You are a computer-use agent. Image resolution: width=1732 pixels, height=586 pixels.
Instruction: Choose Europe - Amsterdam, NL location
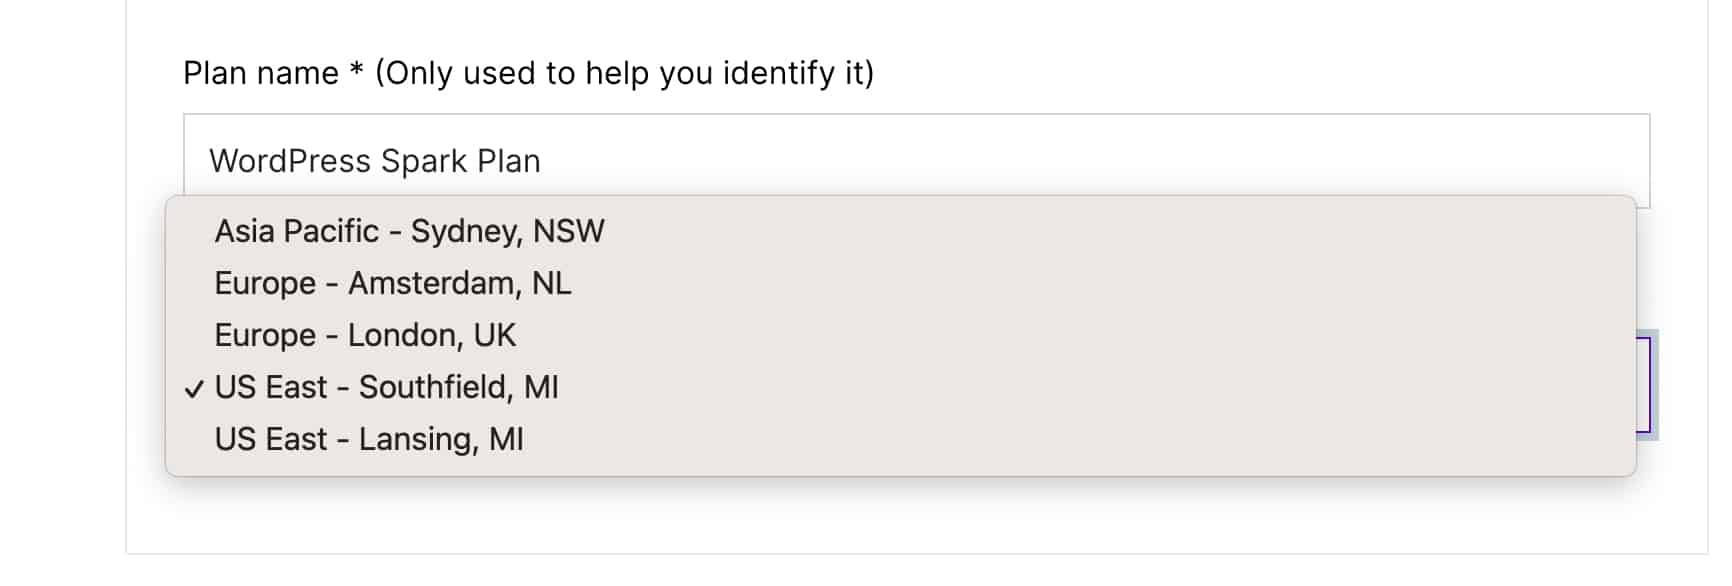click(392, 283)
